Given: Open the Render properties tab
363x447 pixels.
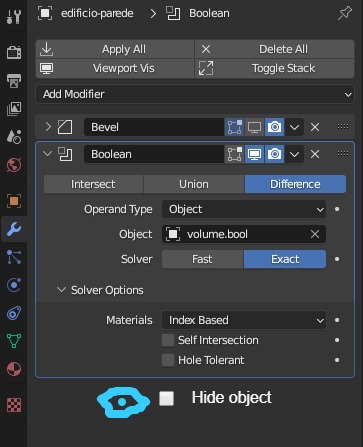Looking at the screenshot, I should click(x=14, y=52).
